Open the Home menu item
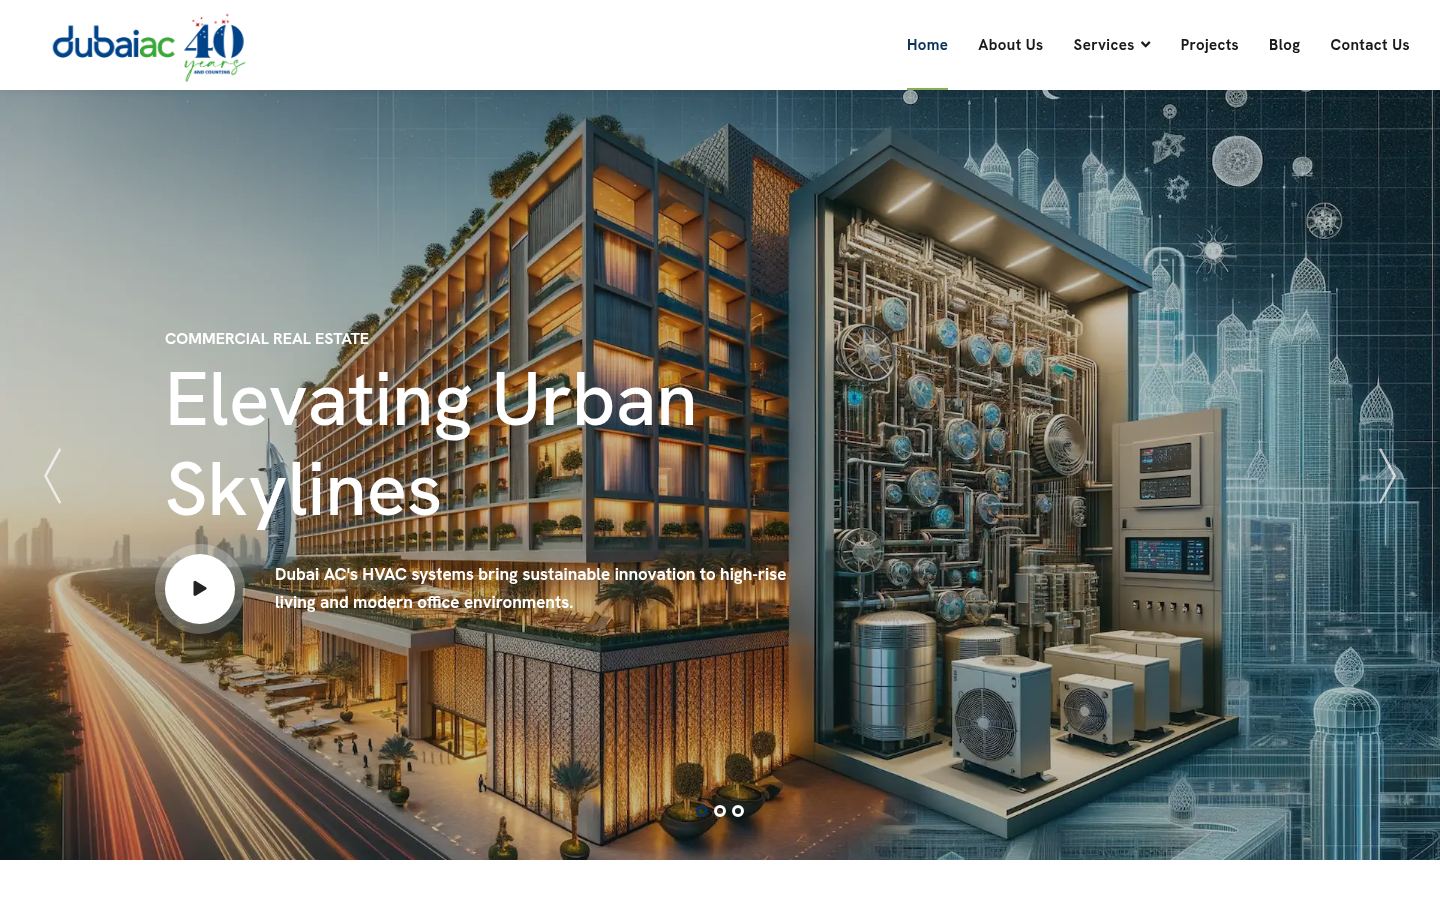The height and width of the screenshot is (900, 1440). coord(927,45)
